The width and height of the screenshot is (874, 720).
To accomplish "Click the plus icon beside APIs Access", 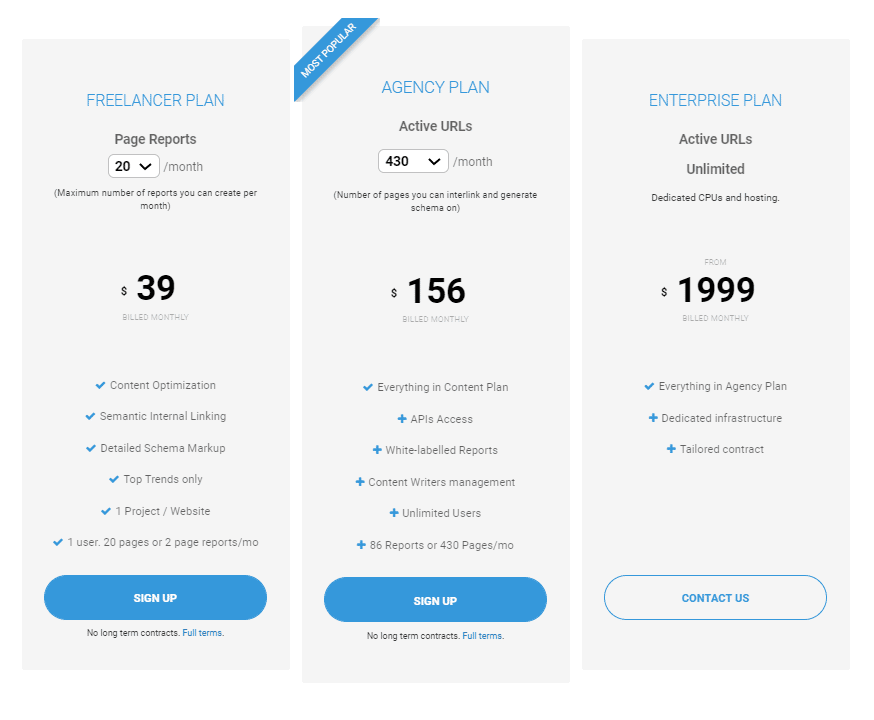I will (x=402, y=419).
